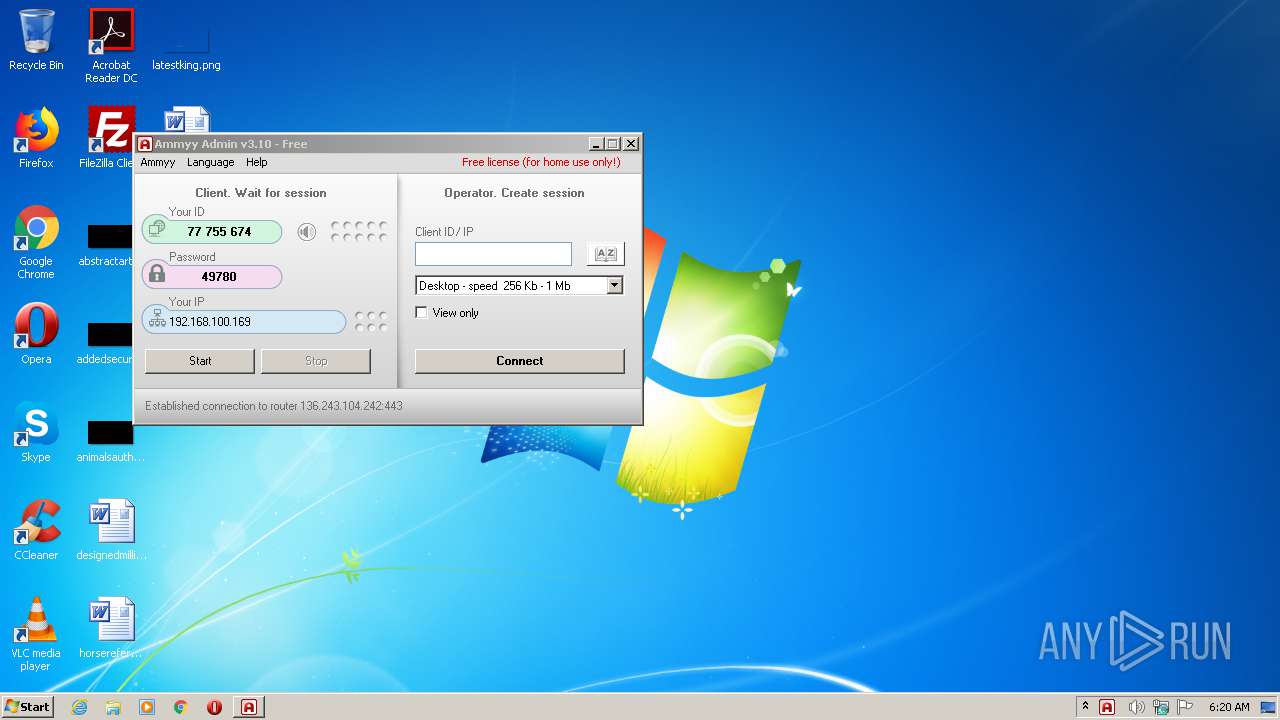Click the Start button in client panel
Screen dimensions: 1280x720
tap(200, 361)
